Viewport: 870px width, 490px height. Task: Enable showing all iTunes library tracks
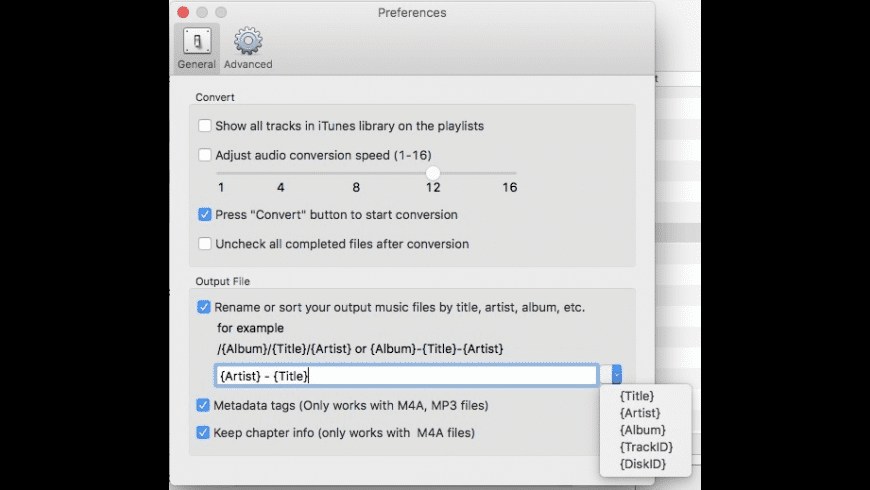(205, 126)
